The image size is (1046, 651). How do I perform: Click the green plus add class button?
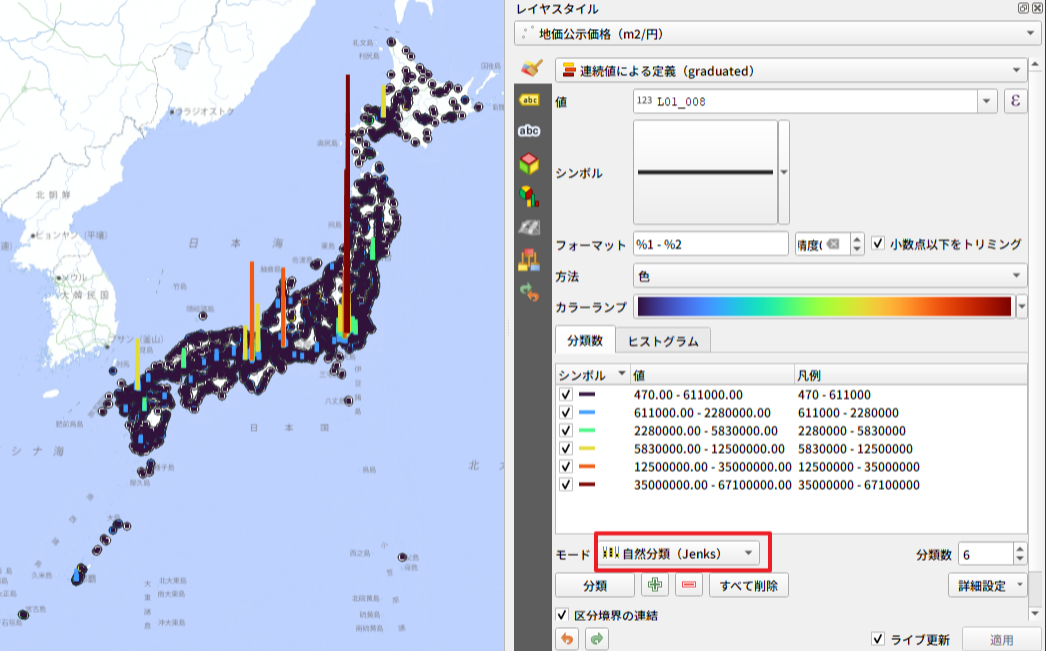click(654, 585)
